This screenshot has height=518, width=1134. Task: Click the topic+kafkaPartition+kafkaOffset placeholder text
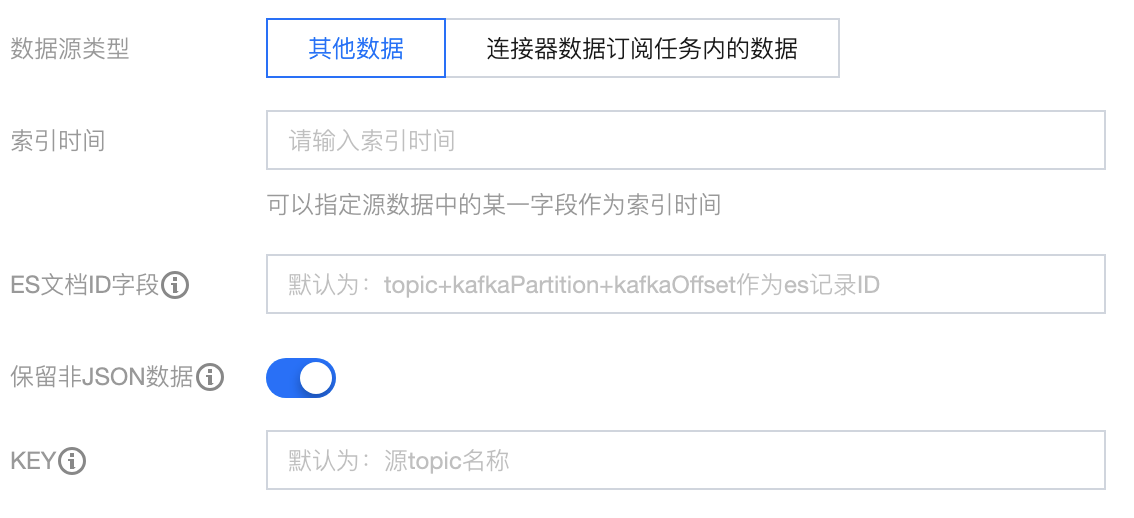(x=584, y=286)
